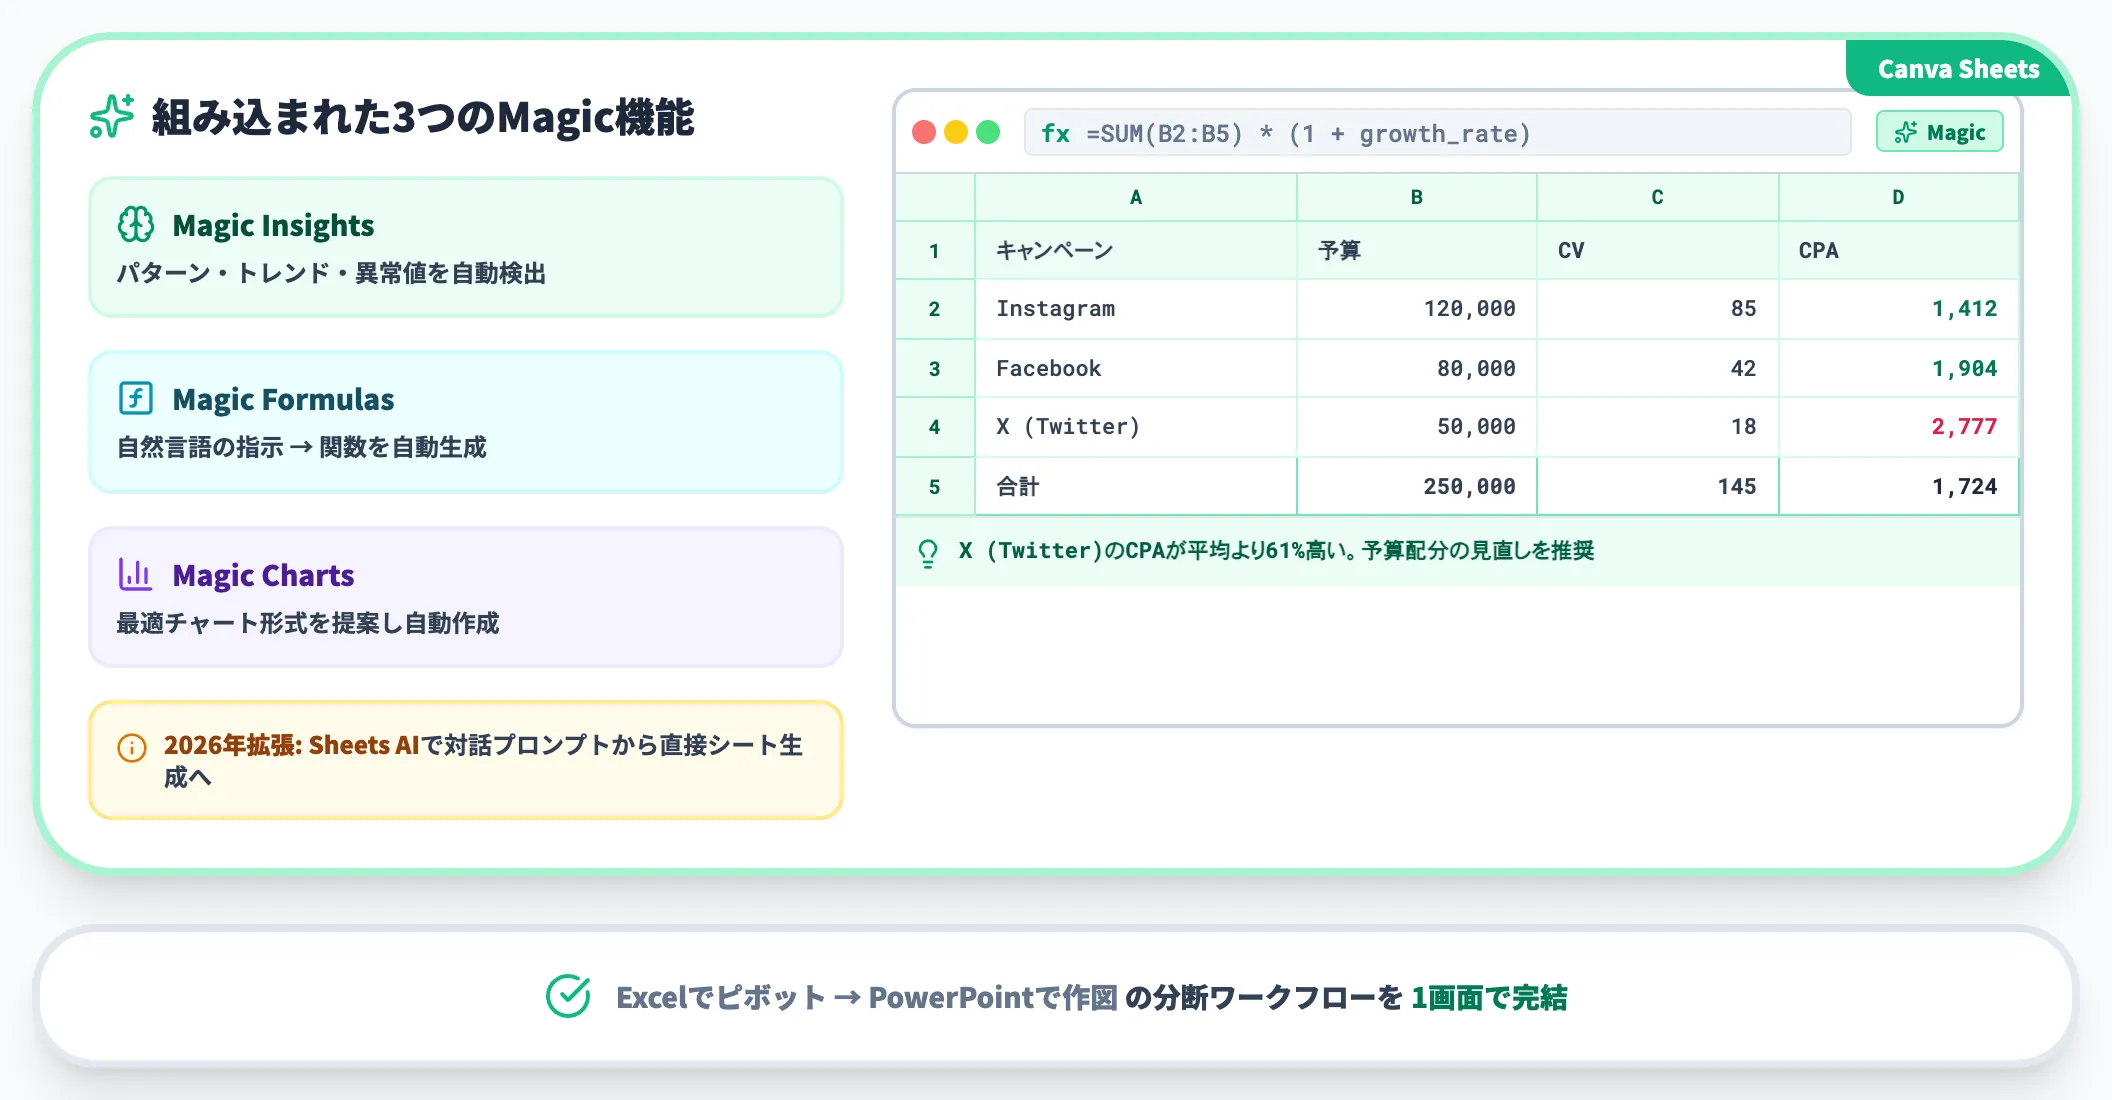The width and height of the screenshot is (2112, 1100).
Task: Click the Instagram cell
Action: (x=1135, y=309)
